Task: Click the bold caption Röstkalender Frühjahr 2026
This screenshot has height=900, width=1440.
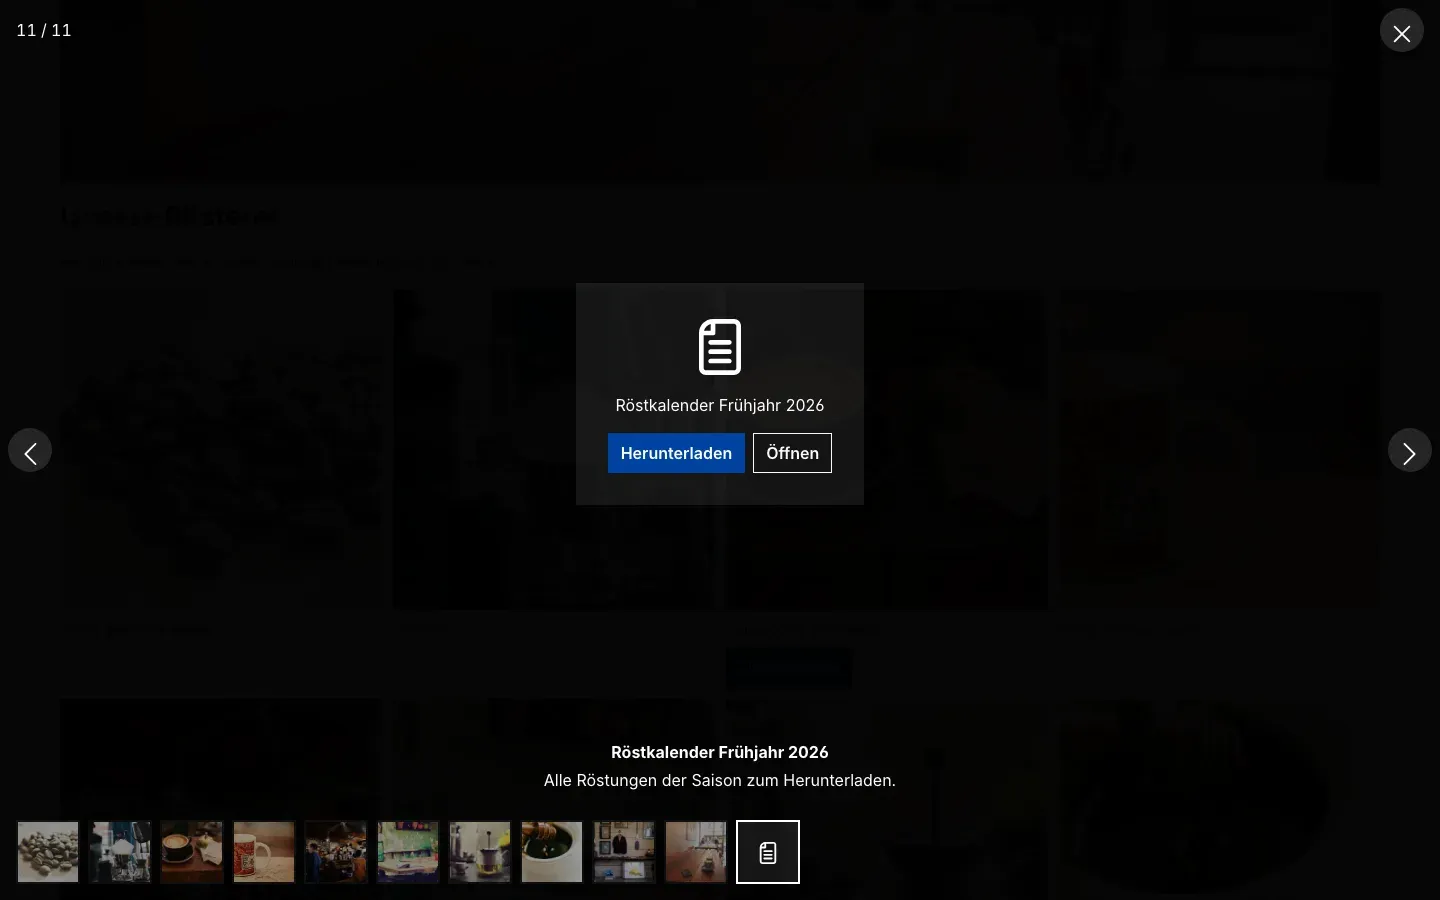Action: pos(720,752)
